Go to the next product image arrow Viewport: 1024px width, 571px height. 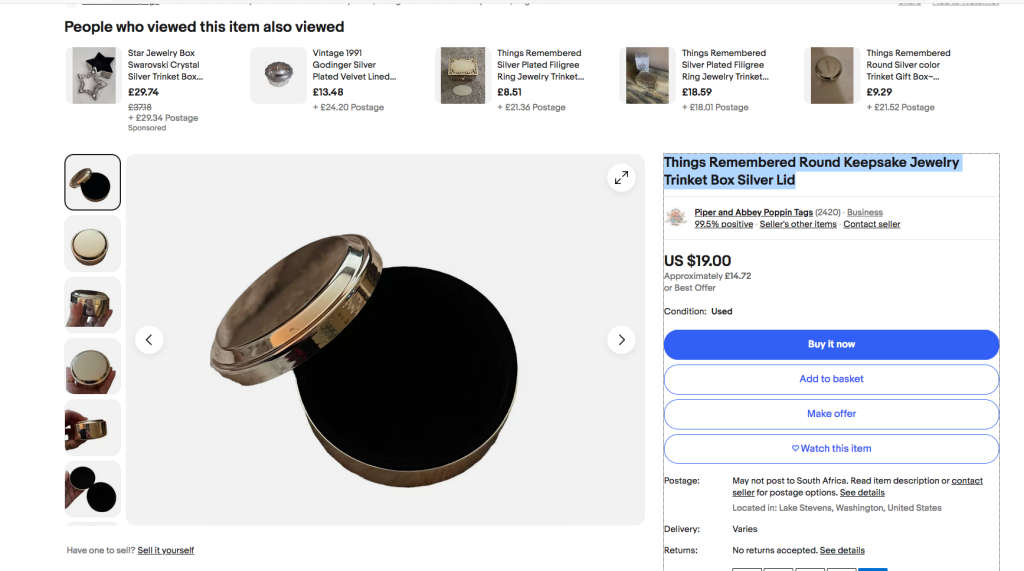point(621,340)
